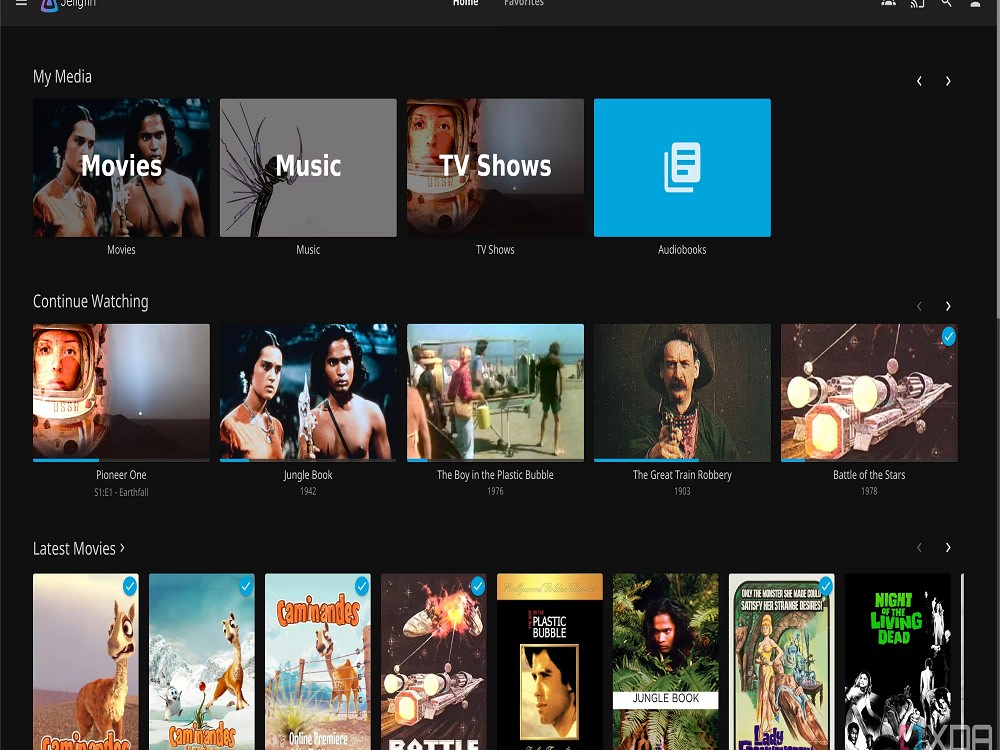Go to previous items in My Media
The width and height of the screenshot is (1000, 750).
[x=919, y=81]
